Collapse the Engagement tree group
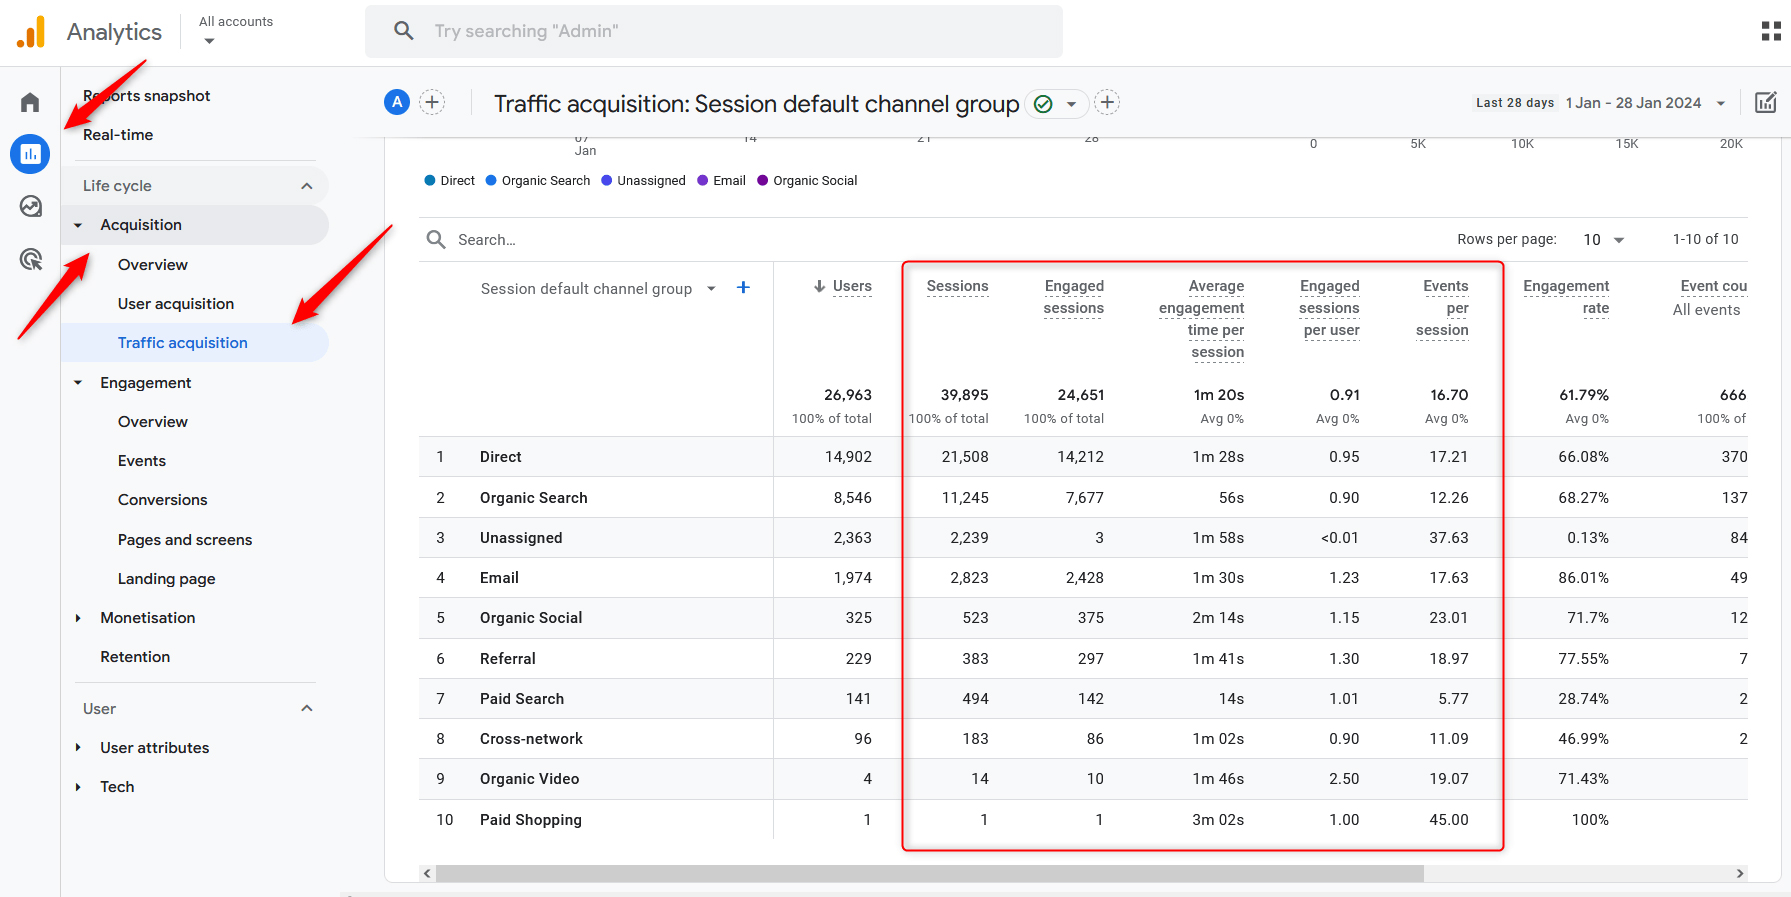1791x897 pixels. coord(78,383)
